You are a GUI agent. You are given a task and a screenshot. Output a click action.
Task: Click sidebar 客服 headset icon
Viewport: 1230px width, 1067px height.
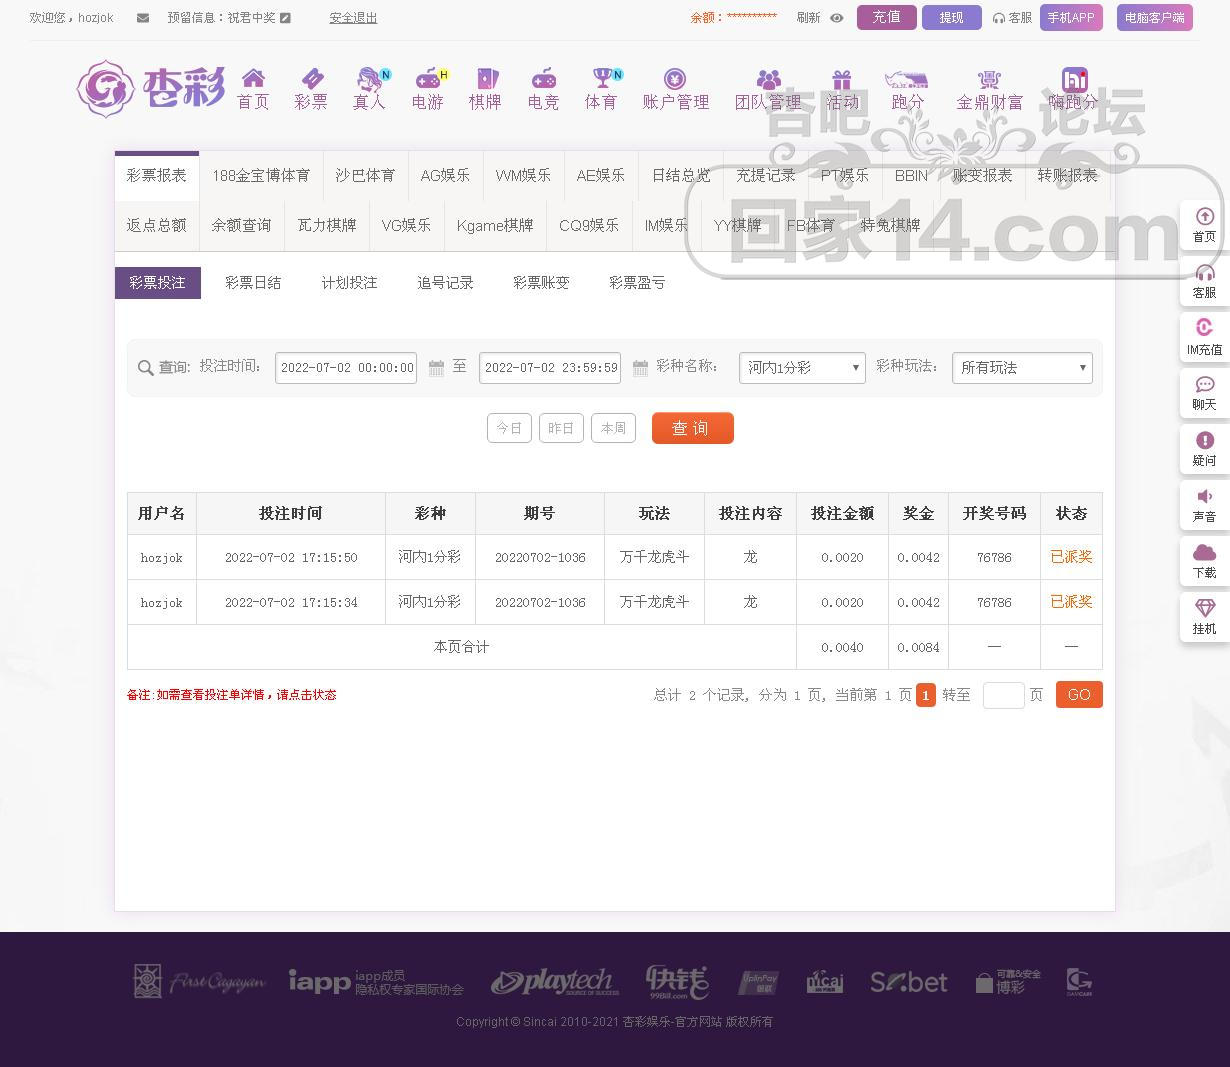(x=1204, y=272)
